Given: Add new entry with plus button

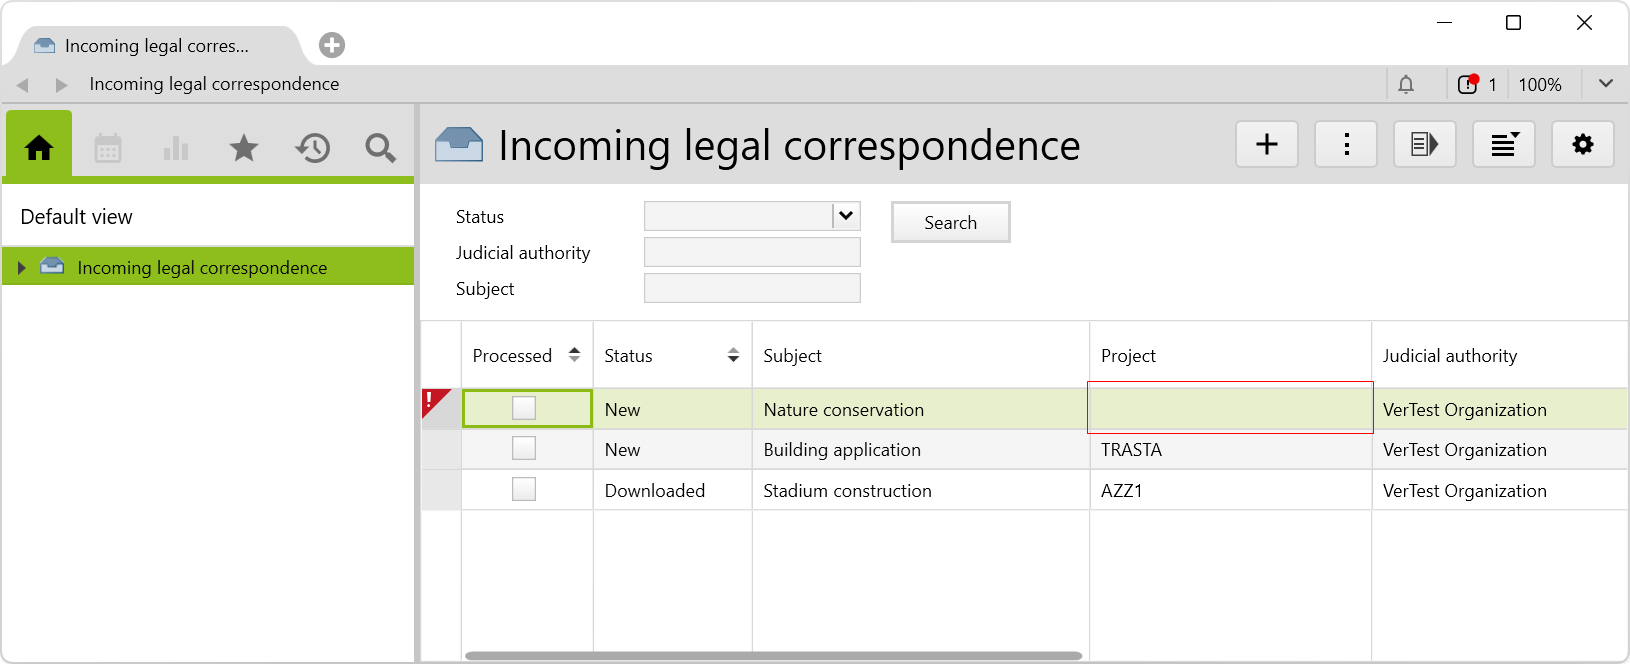Looking at the screenshot, I should point(1267,145).
